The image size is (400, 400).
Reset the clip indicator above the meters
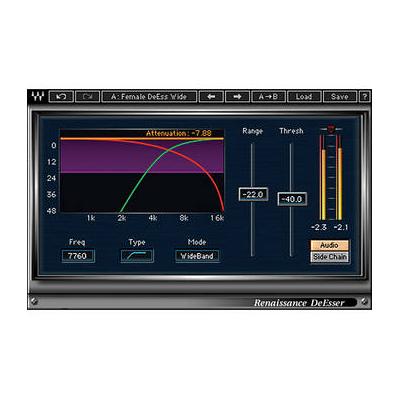coord(331,129)
